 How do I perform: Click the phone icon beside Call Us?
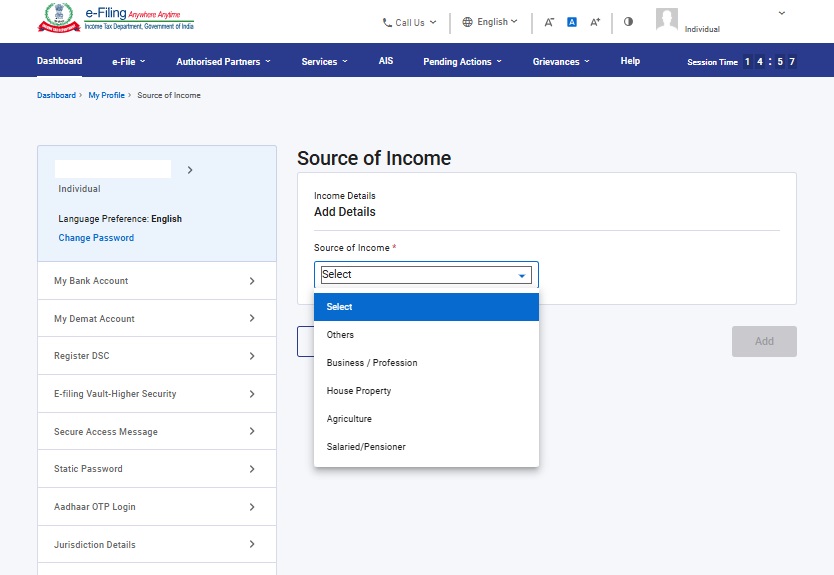[x=387, y=22]
